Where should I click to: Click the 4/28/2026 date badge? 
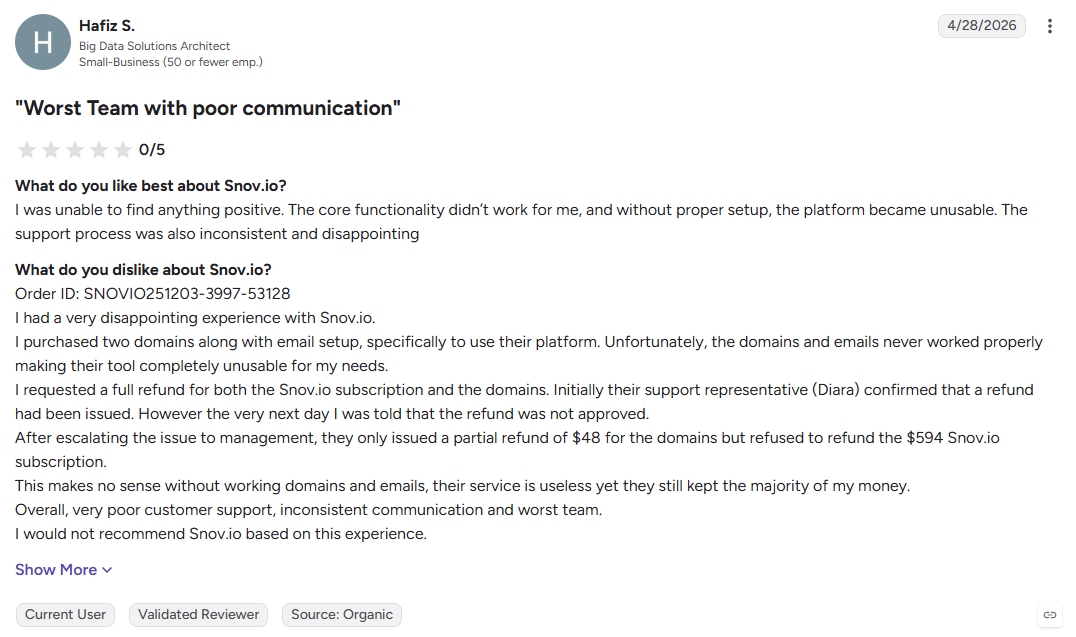click(x=981, y=25)
